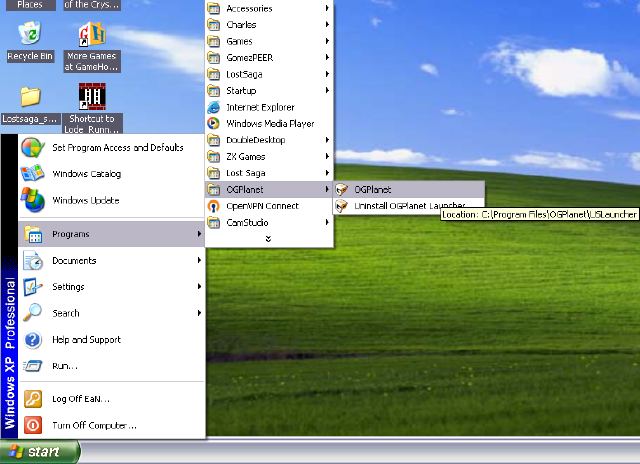Click the Windows Update globe icon

pos(33,200)
